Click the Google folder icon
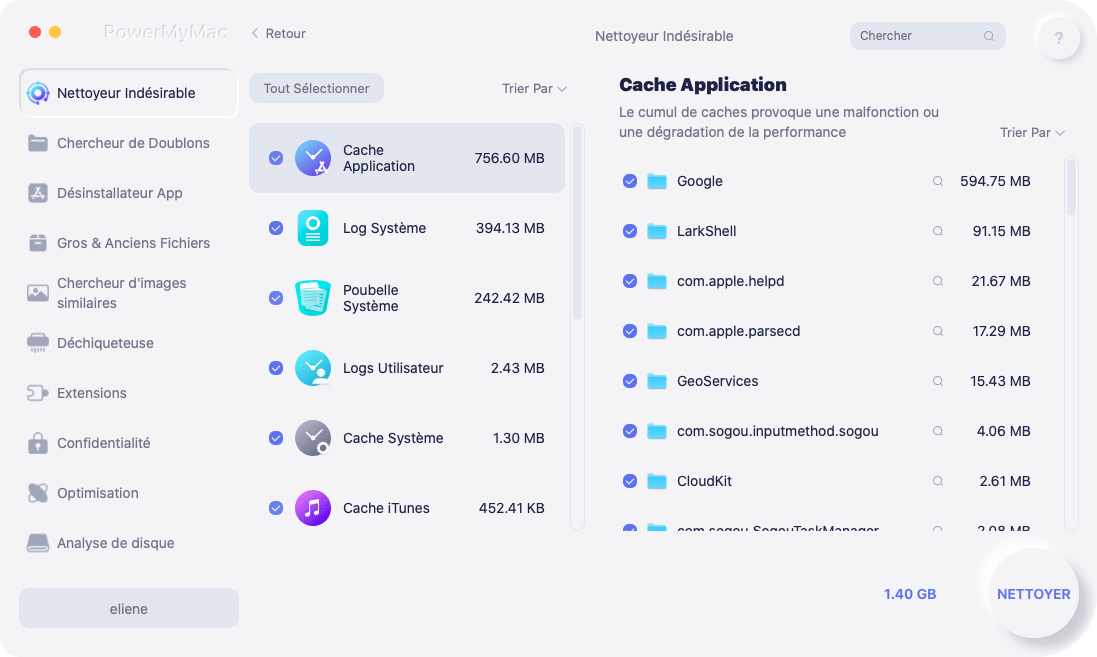 [656, 181]
